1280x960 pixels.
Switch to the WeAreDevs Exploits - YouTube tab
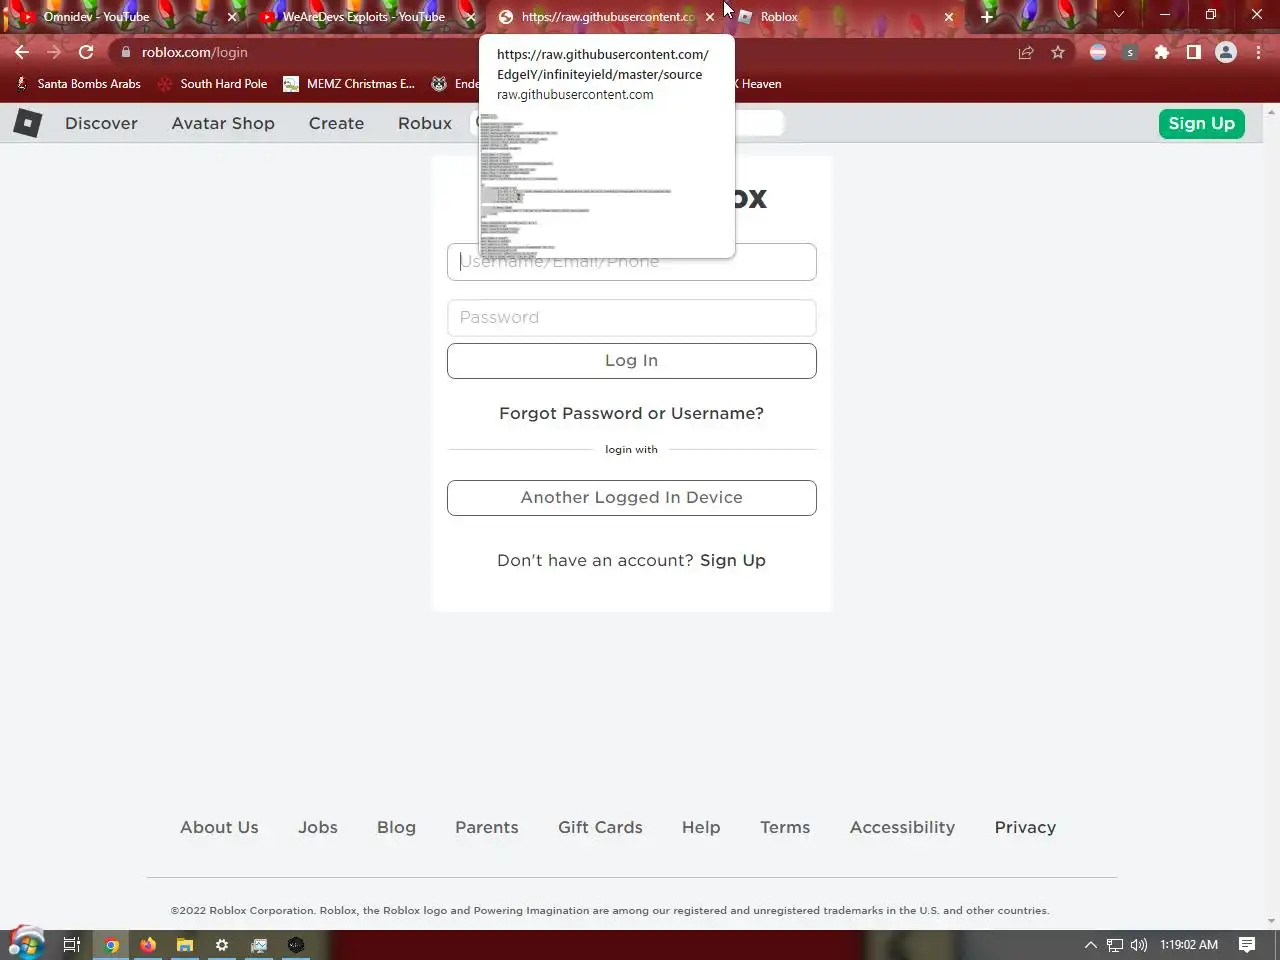363,17
